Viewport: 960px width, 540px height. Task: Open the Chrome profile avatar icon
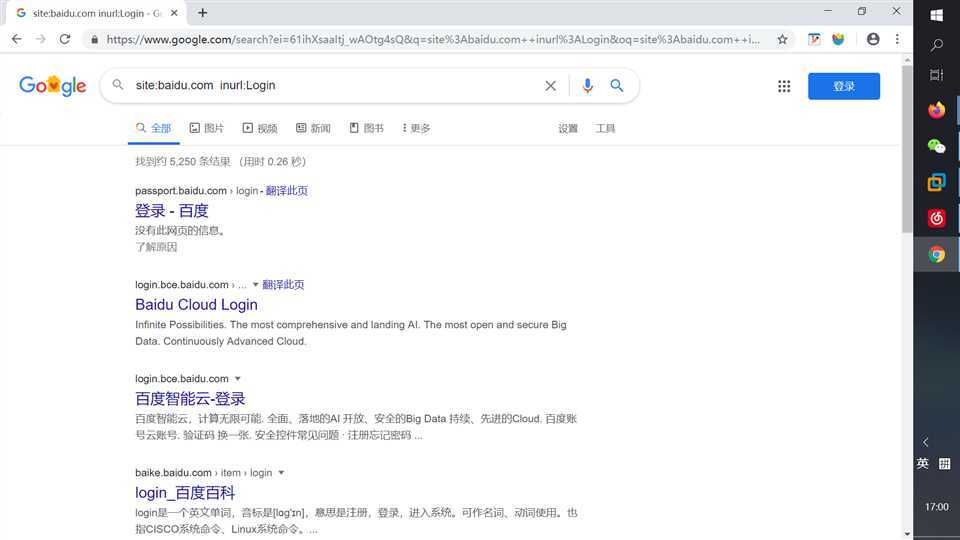873,39
